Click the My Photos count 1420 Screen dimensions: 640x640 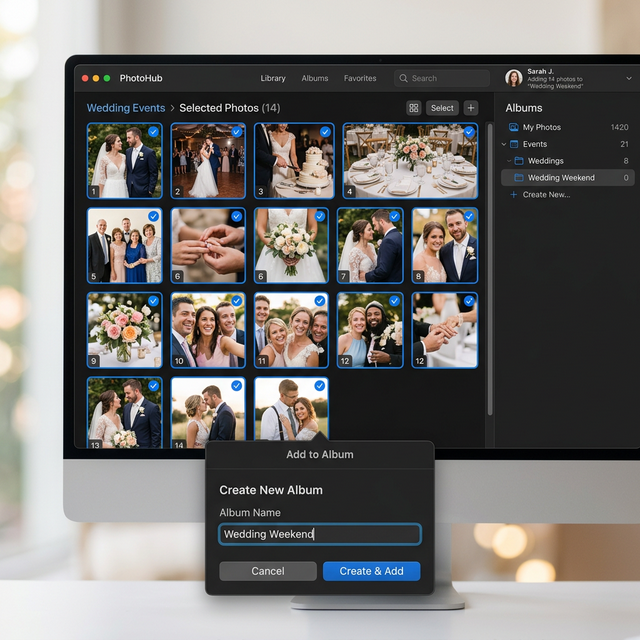pos(619,127)
